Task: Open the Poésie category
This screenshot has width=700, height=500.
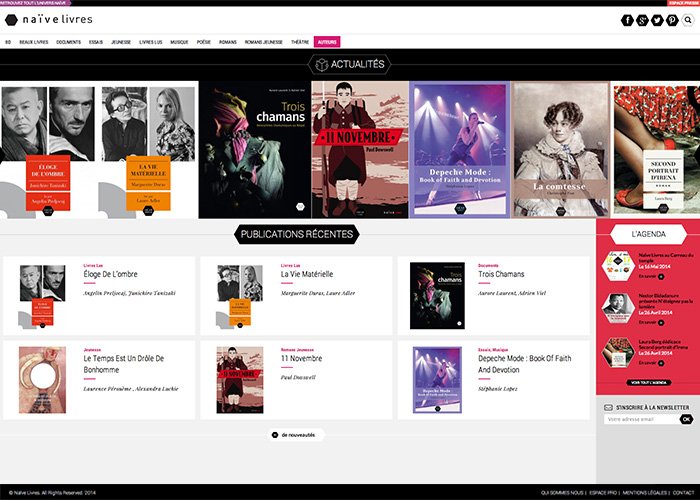Action: coord(204,42)
